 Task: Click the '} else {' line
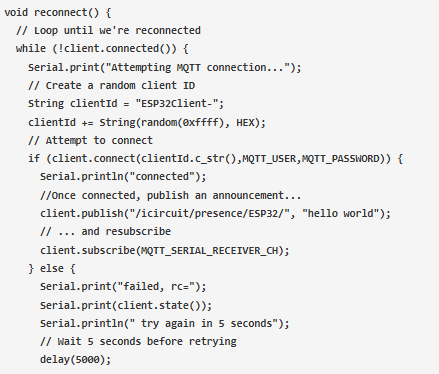pyautogui.click(x=52, y=268)
